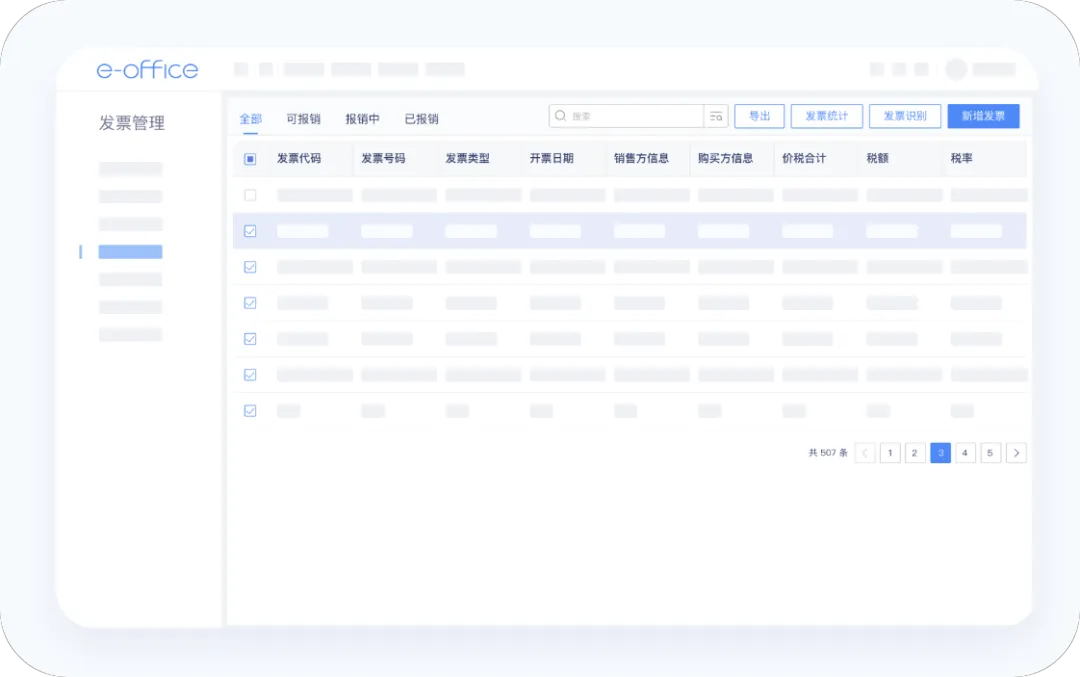Uncheck the last row checkbox
1080x677 pixels.
pos(250,411)
